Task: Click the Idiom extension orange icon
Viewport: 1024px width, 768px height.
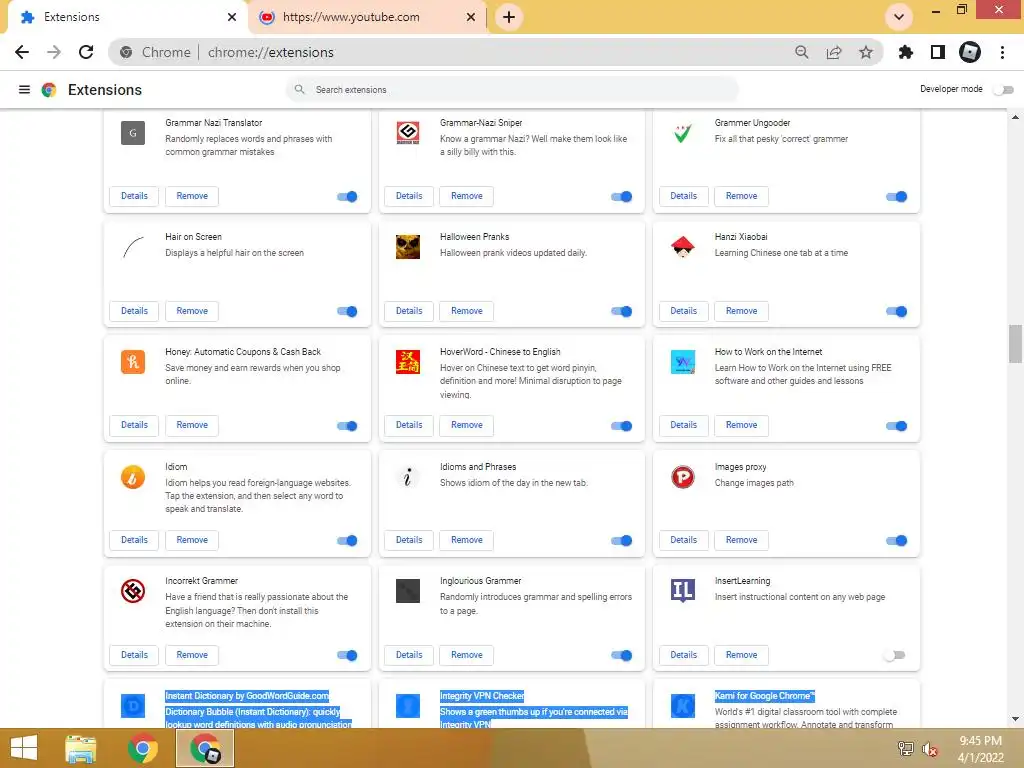Action: coord(133,477)
